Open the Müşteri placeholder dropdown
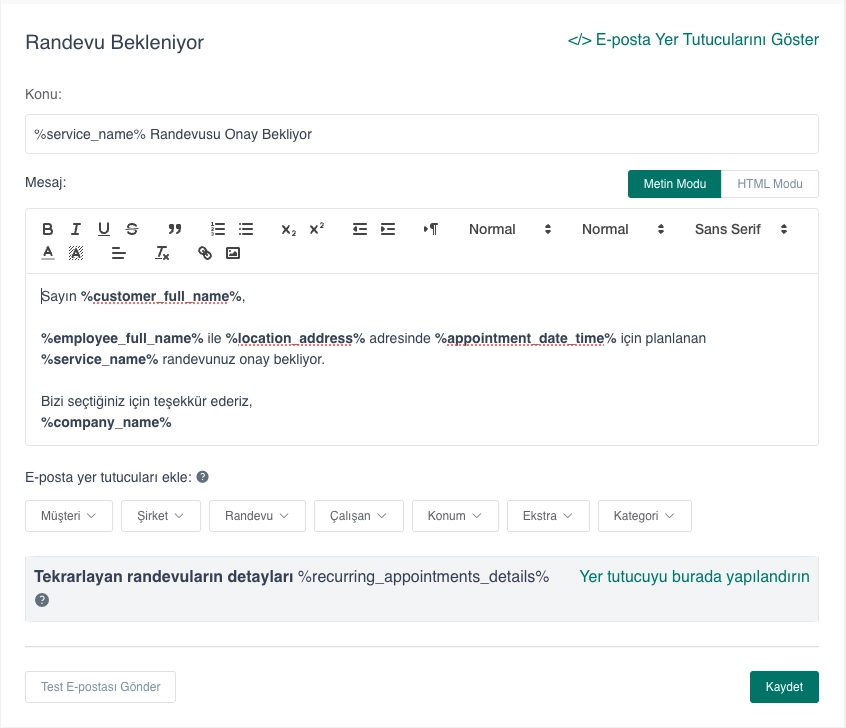This screenshot has width=846, height=728. [x=68, y=516]
